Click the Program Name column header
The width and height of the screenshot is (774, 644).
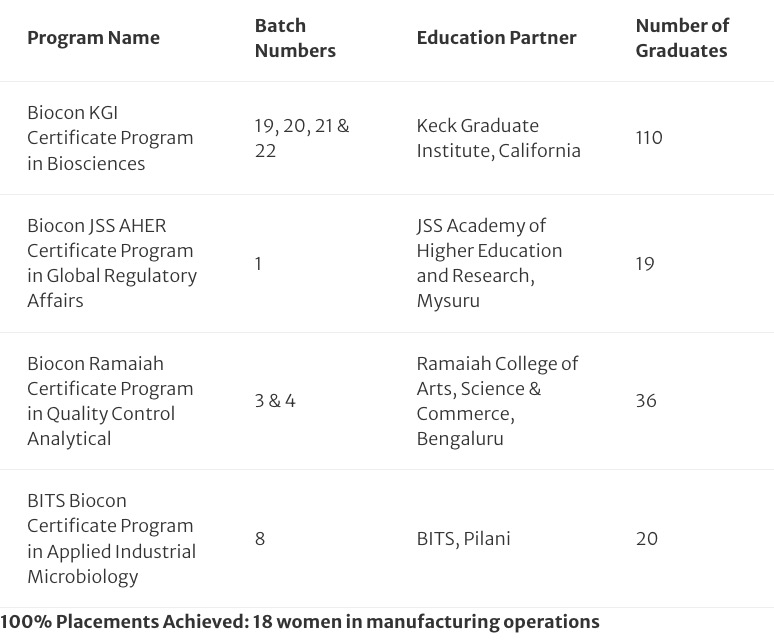tap(93, 38)
